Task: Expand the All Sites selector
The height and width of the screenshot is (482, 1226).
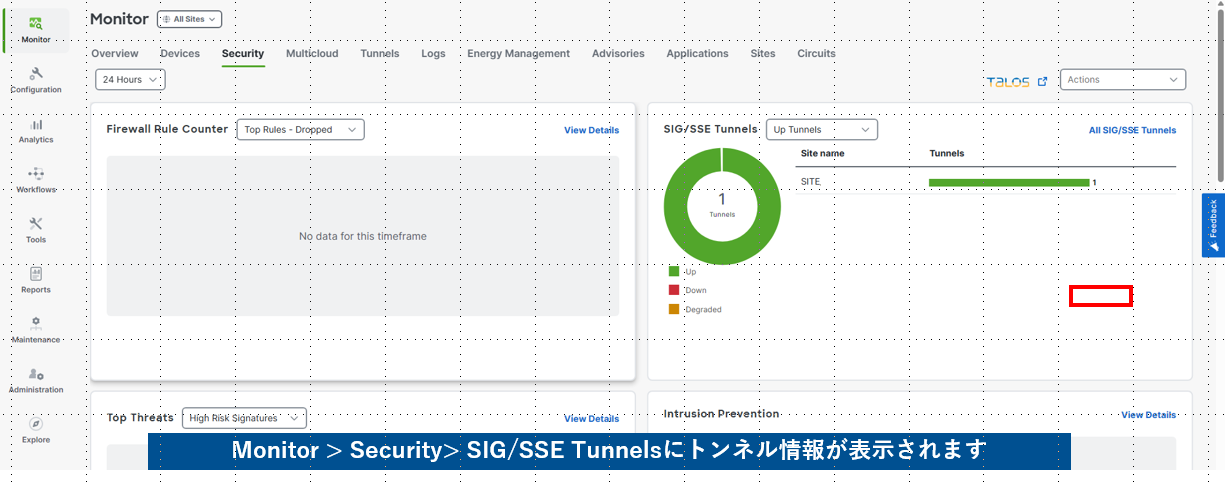Action: (x=190, y=19)
